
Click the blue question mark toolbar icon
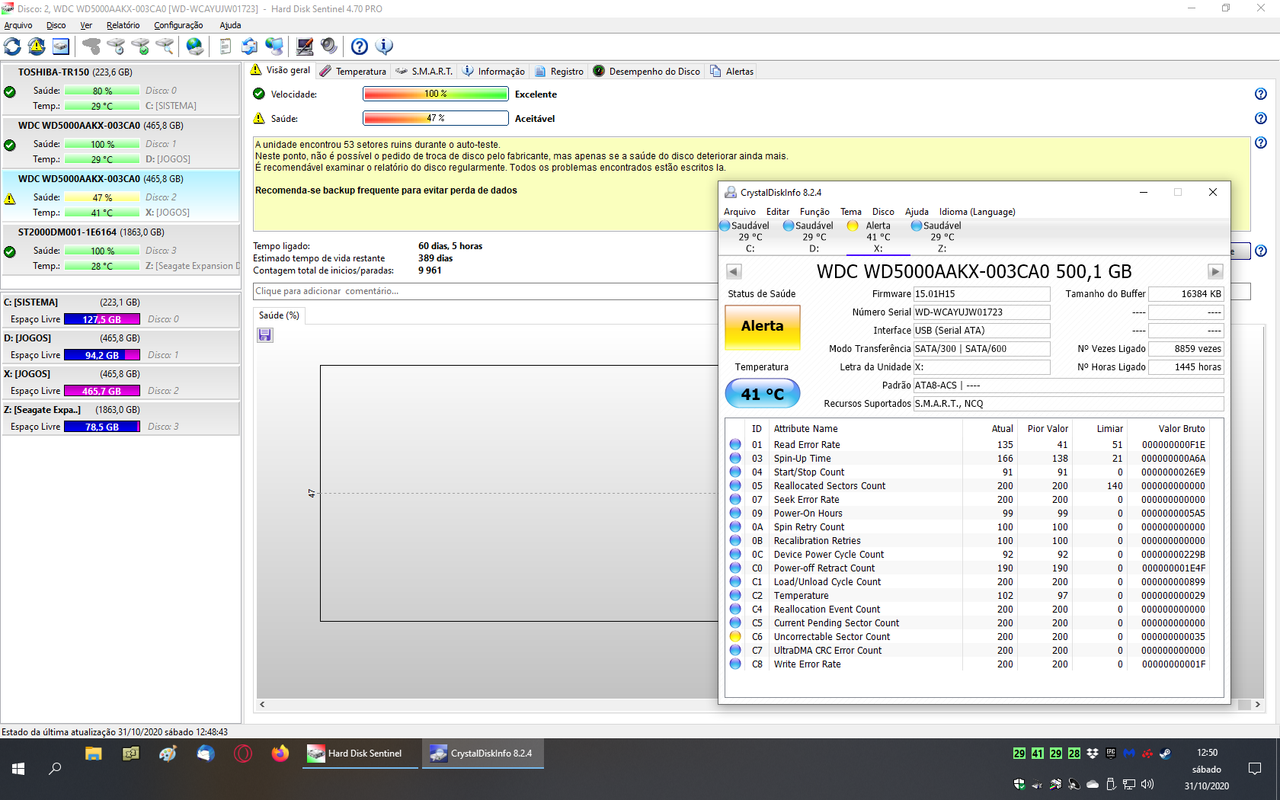359,46
